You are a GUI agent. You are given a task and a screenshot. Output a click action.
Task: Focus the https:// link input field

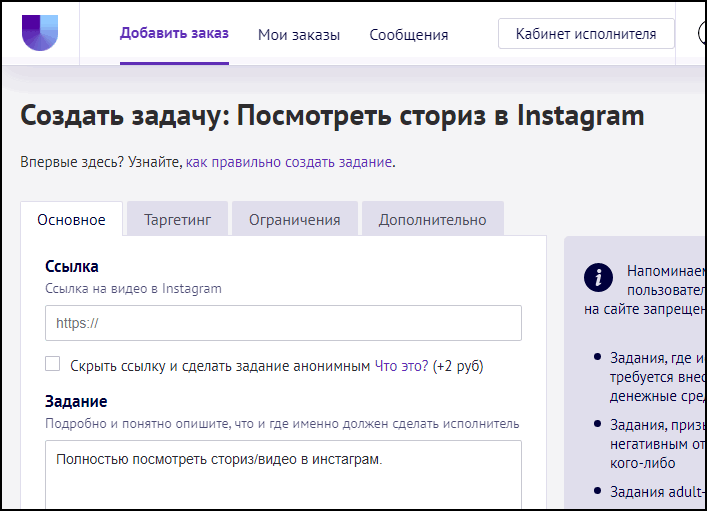pyautogui.click(x=283, y=323)
